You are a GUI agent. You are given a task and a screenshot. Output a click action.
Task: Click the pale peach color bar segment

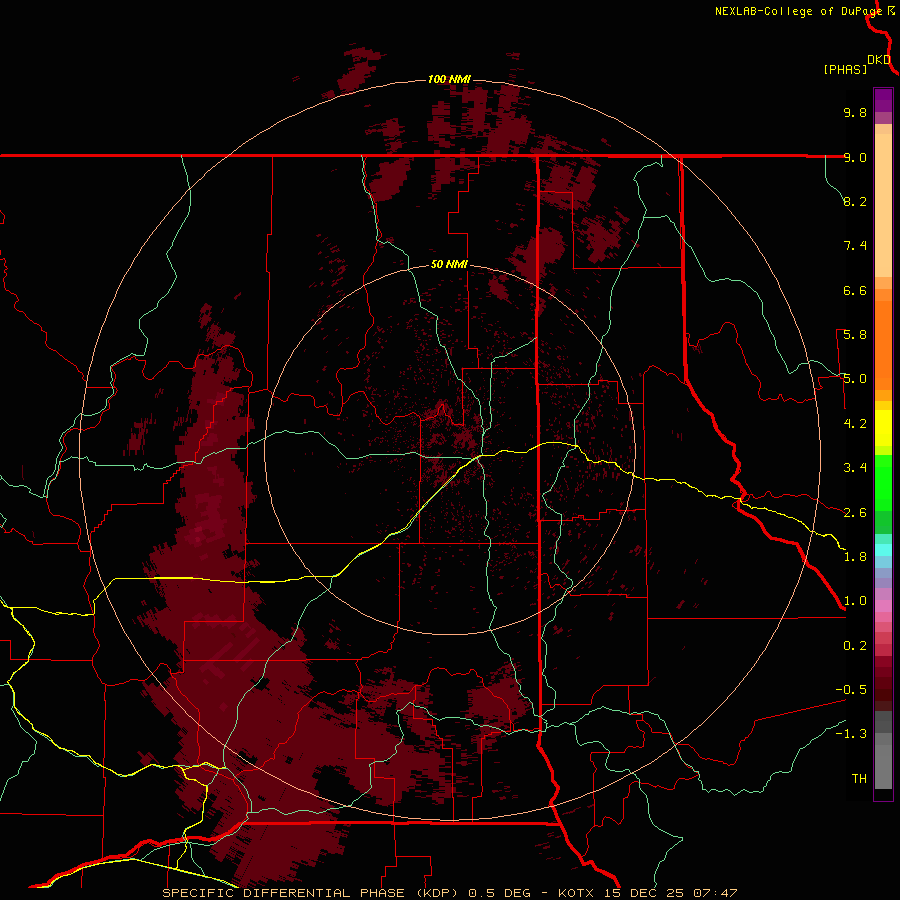883,205
